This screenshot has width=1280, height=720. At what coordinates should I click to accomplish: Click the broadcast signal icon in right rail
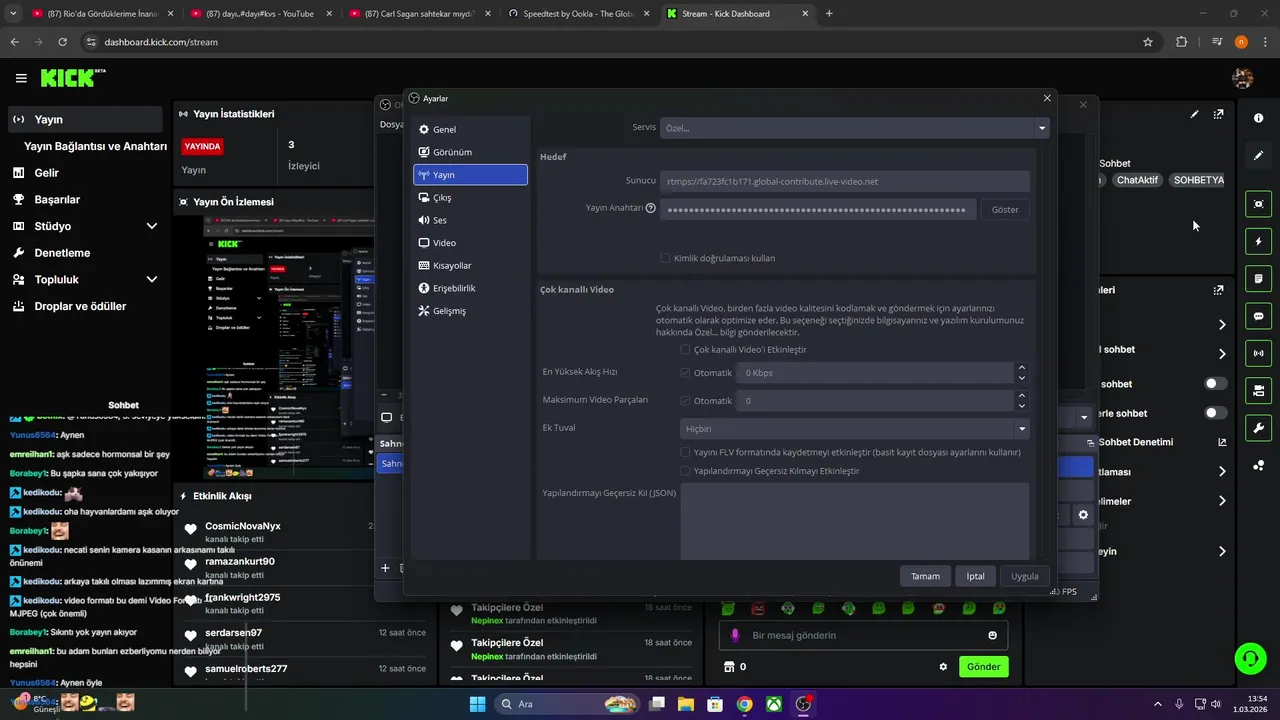tap(1258, 353)
